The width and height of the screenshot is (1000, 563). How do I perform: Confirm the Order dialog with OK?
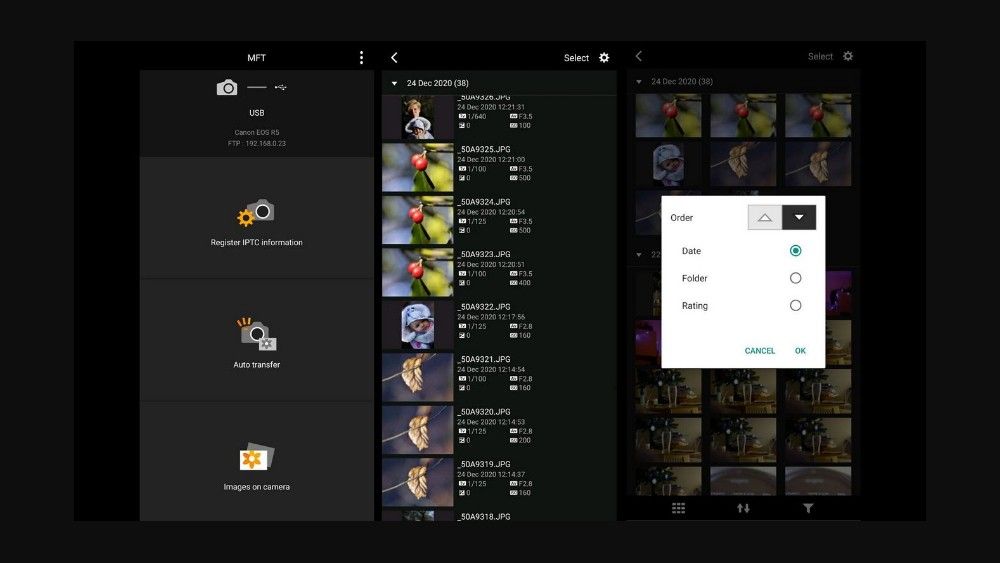pos(800,351)
